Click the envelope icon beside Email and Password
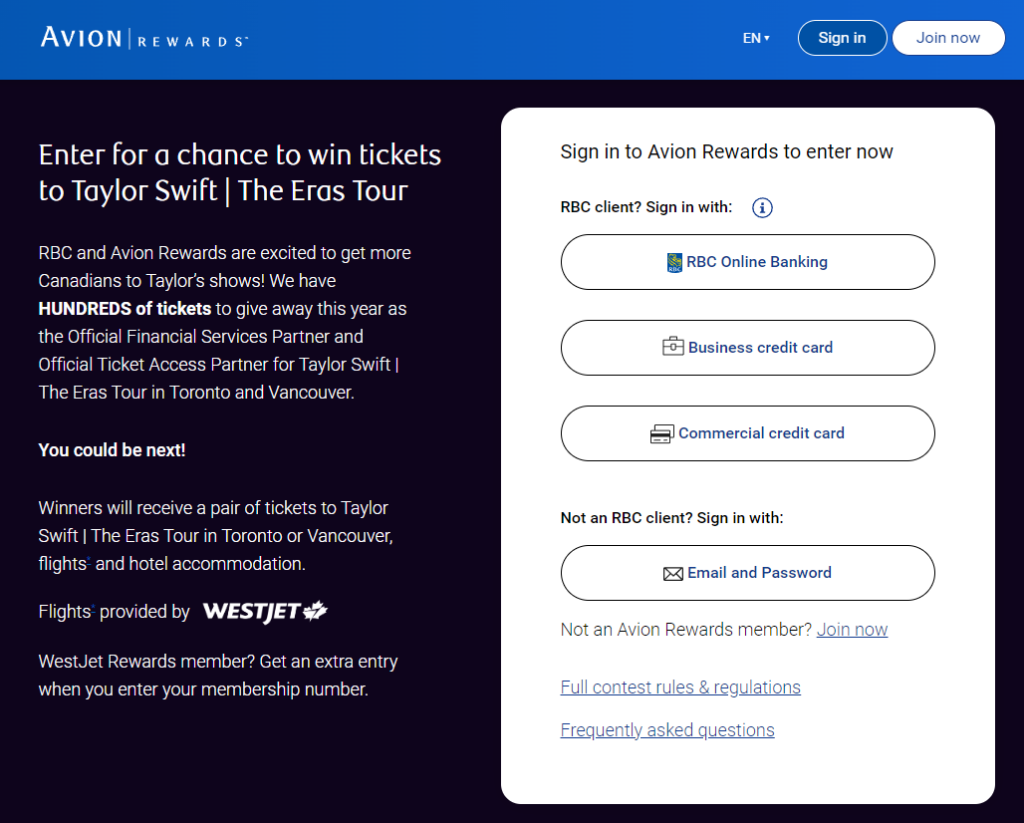1024x823 pixels. [673, 572]
